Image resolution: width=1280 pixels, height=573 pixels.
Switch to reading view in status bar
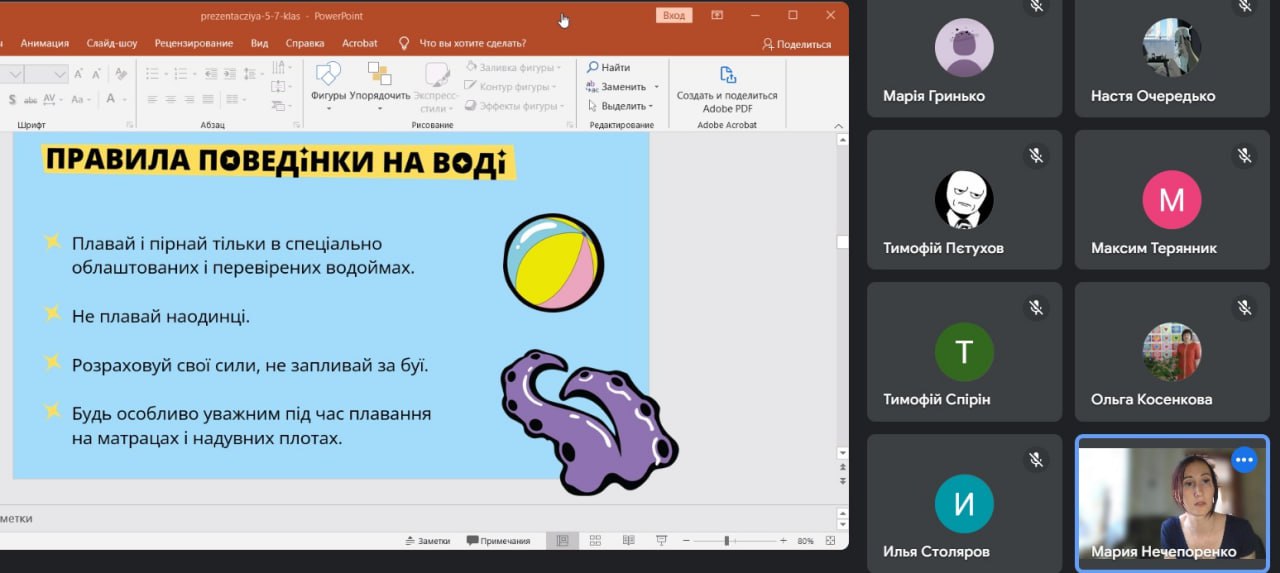628,541
